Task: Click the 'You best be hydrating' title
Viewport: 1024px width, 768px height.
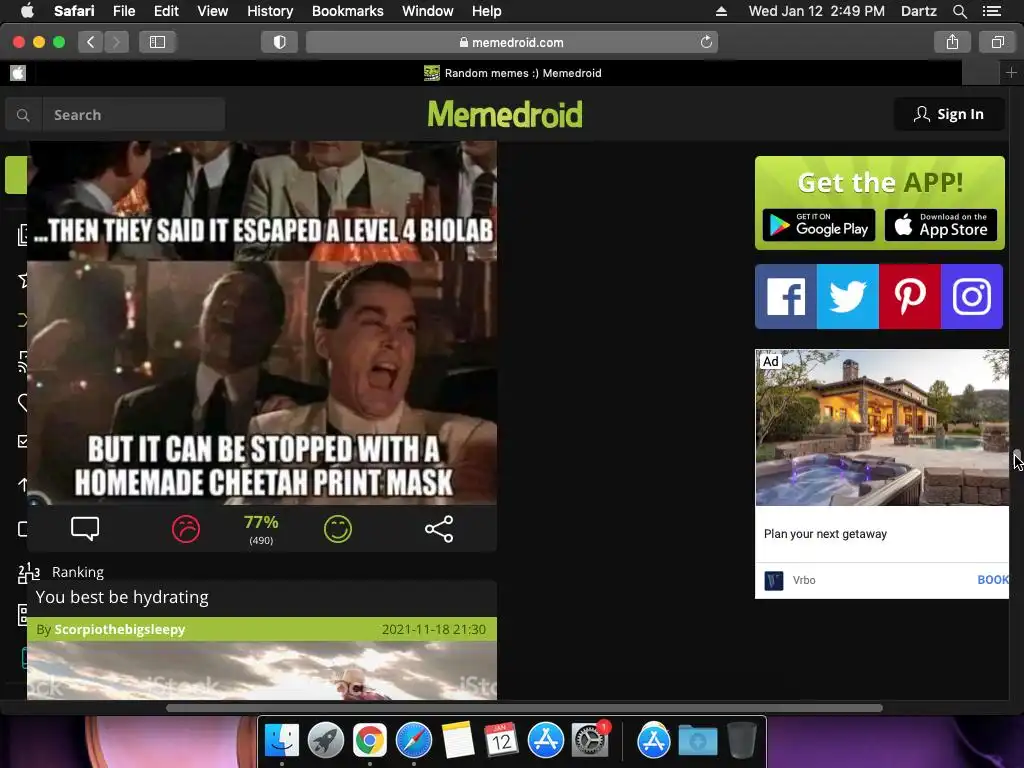Action: pyautogui.click(x=122, y=597)
